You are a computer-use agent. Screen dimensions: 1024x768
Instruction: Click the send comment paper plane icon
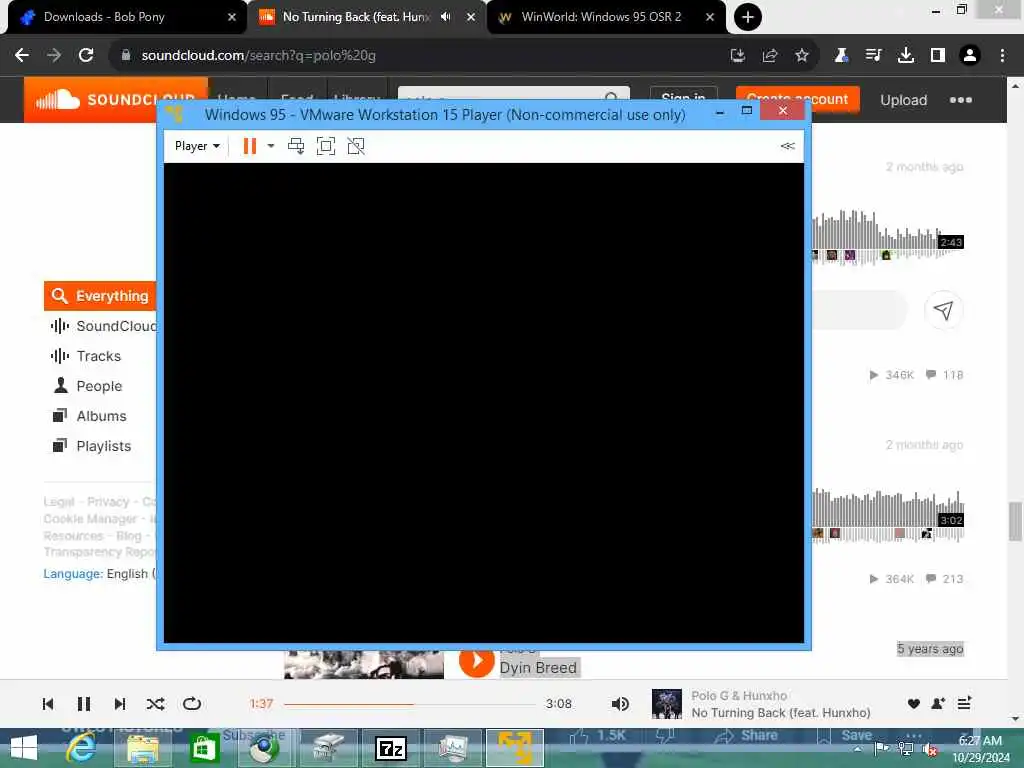(x=943, y=310)
